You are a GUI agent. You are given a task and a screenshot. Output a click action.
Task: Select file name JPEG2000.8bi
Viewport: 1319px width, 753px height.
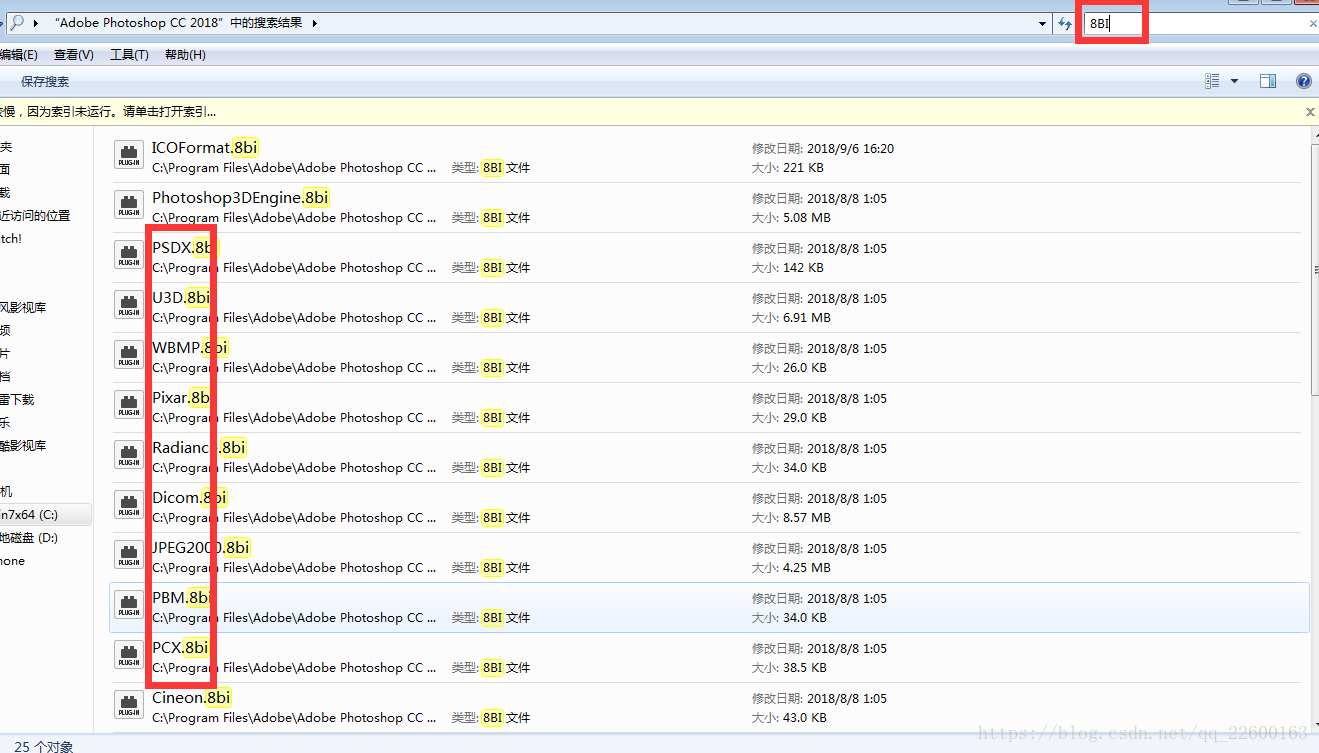click(201, 548)
